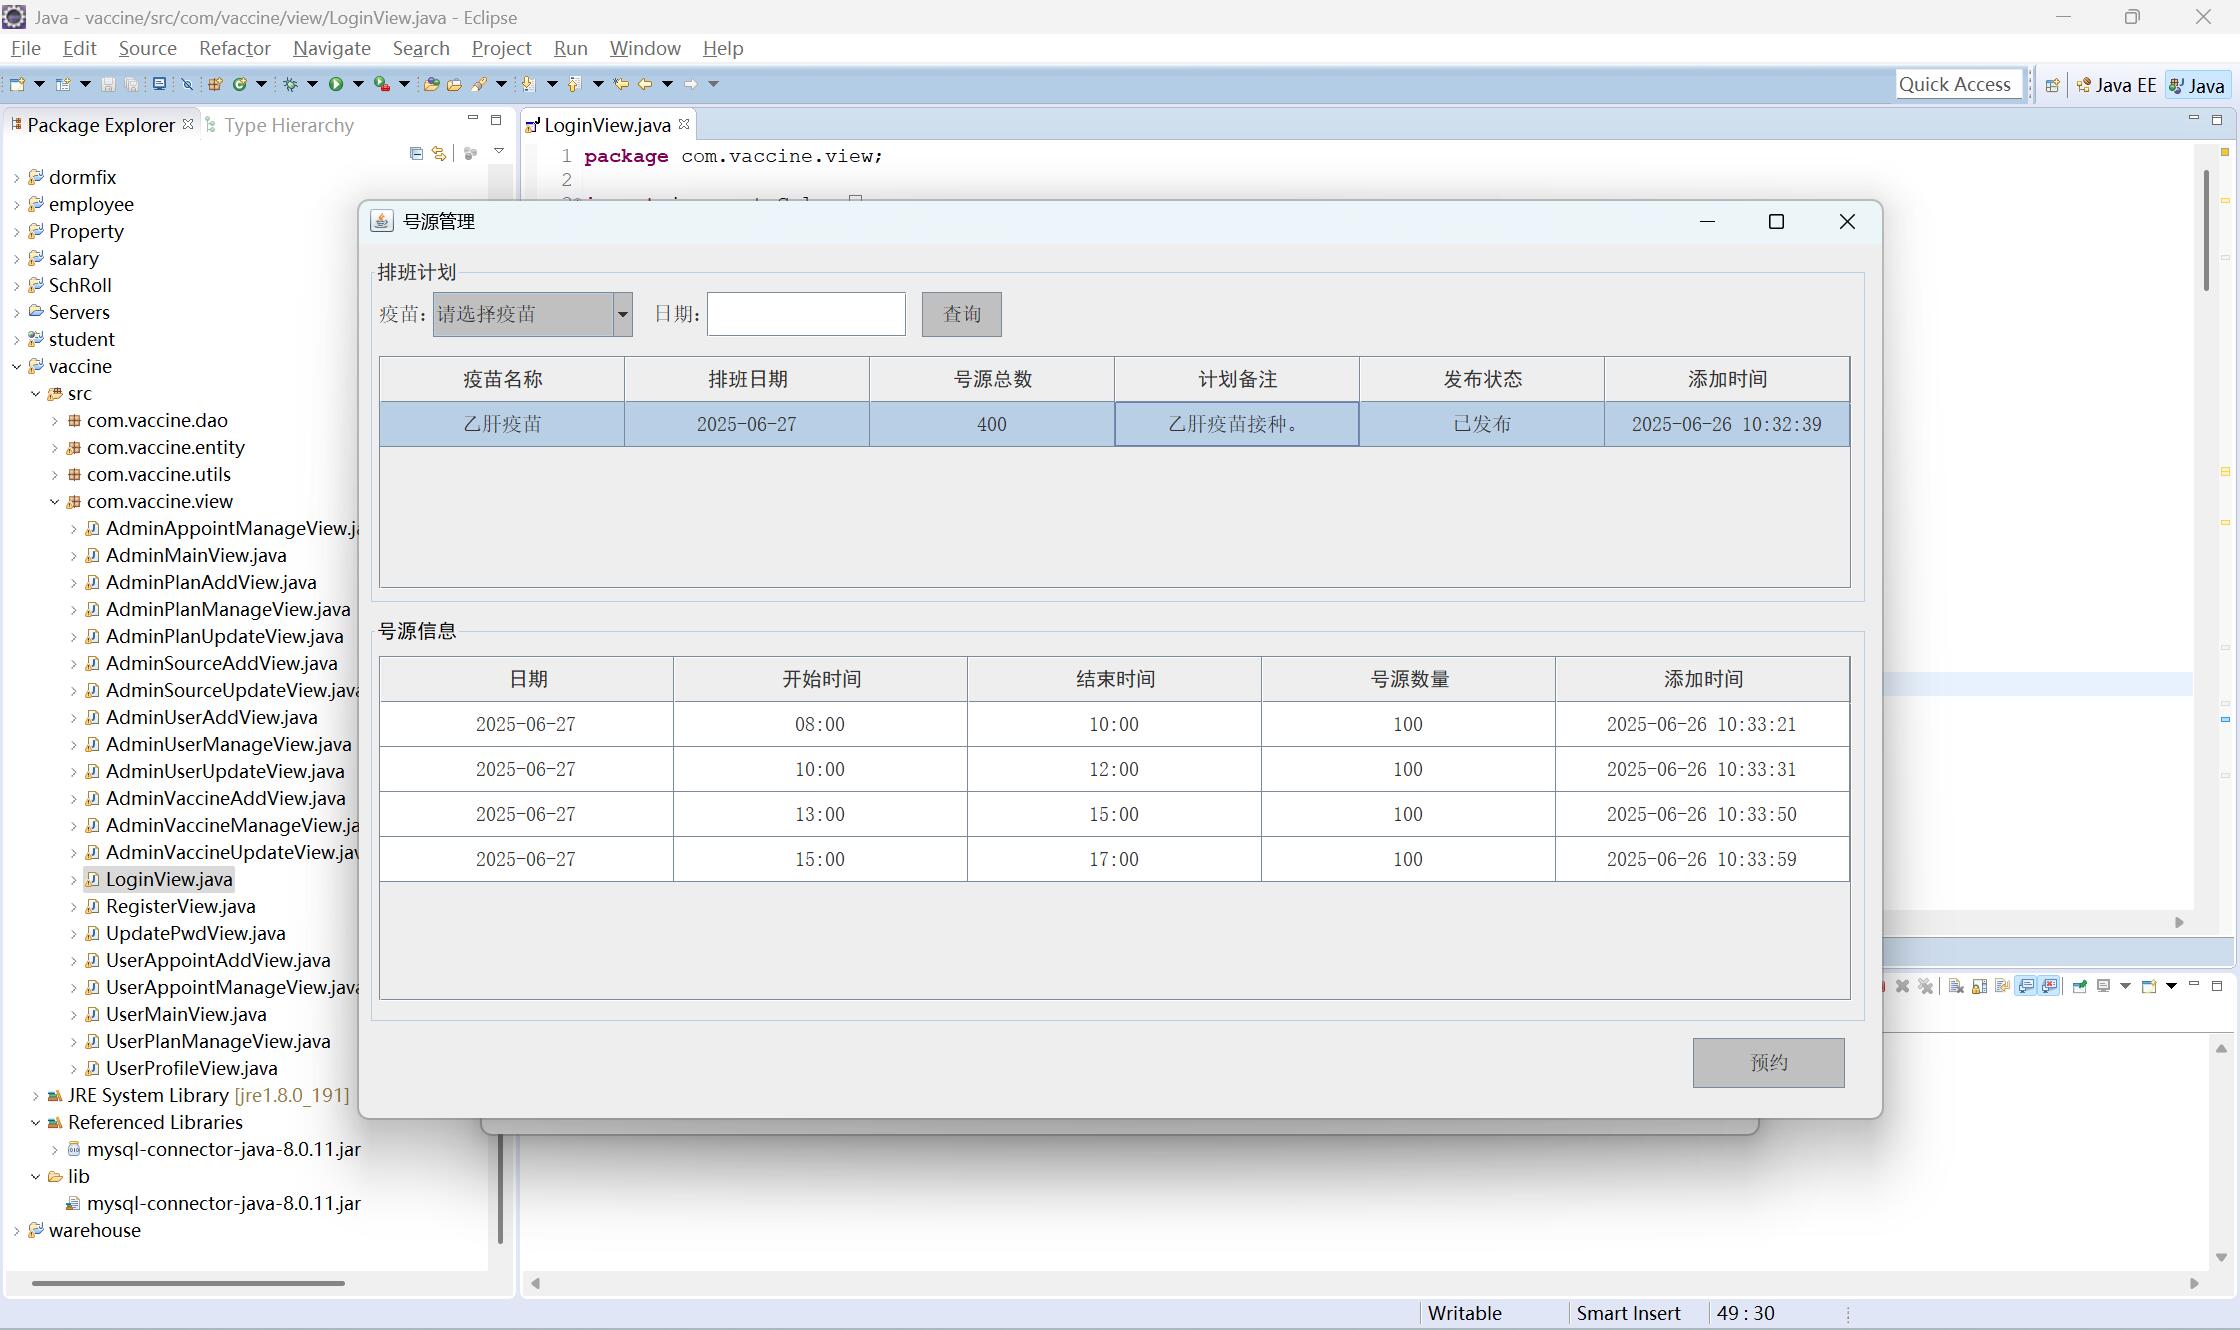Click the Open Console icon
Viewport: 2240px width, 1330px height.
[x=2149, y=986]
